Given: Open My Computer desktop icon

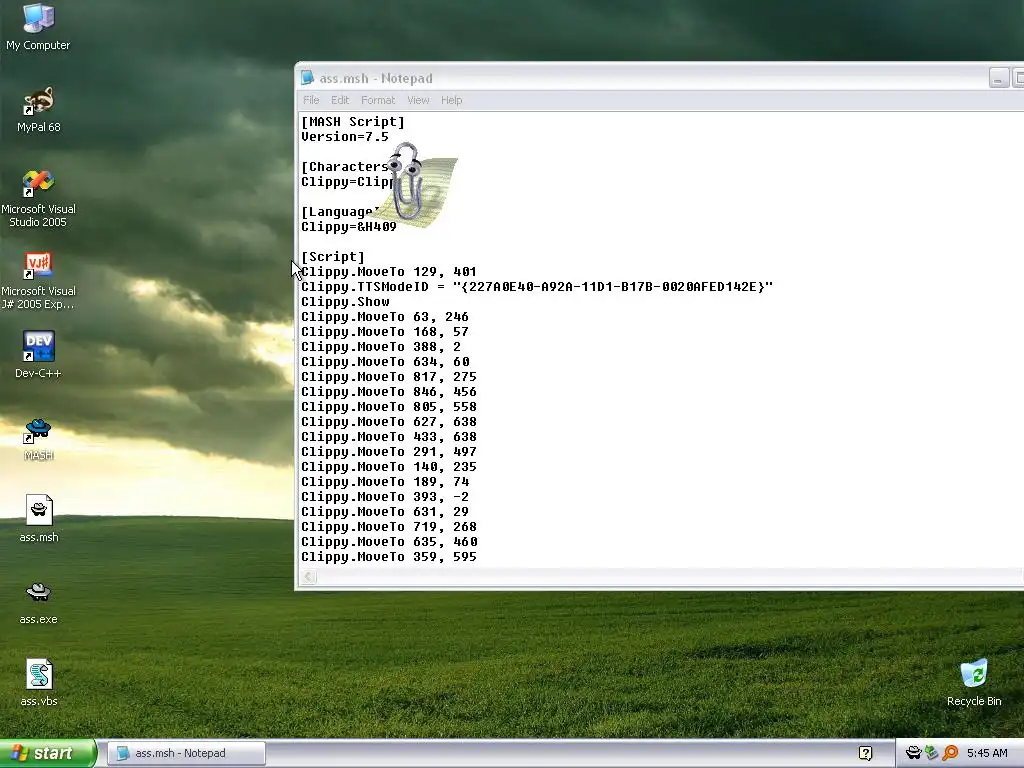Looking at the screenshot, I should tap(38, 26).
